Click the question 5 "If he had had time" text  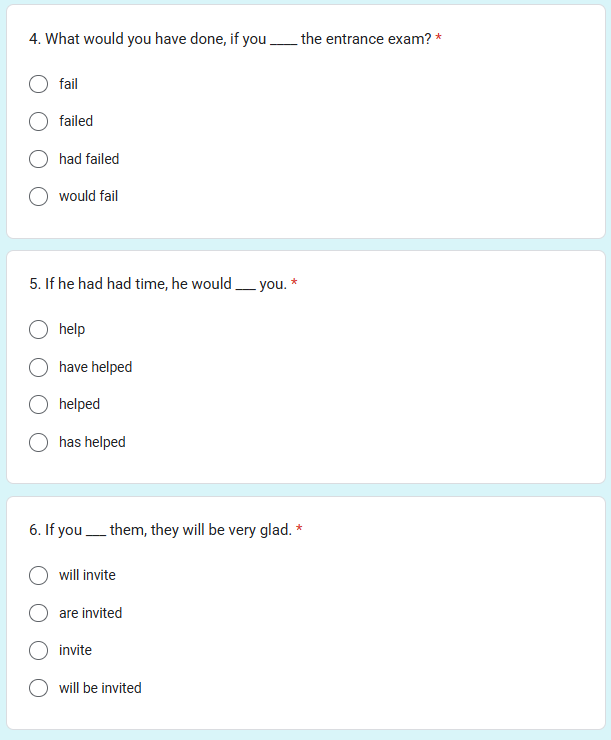98,284
